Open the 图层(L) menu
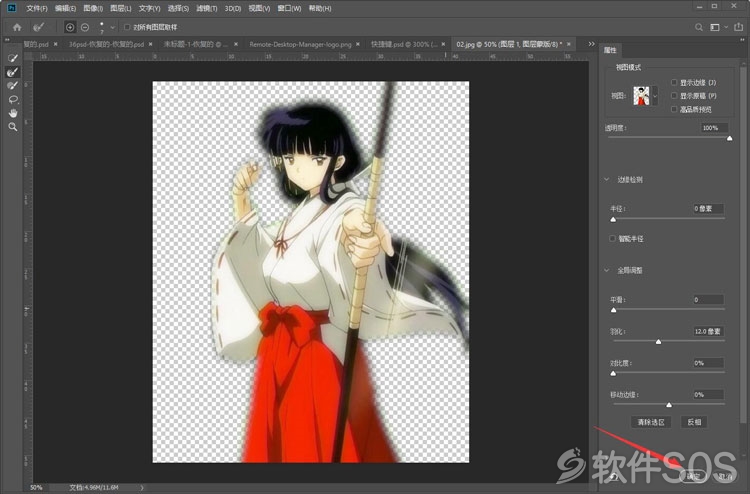This screenshot has width=750, height=494. coord(121,8)
